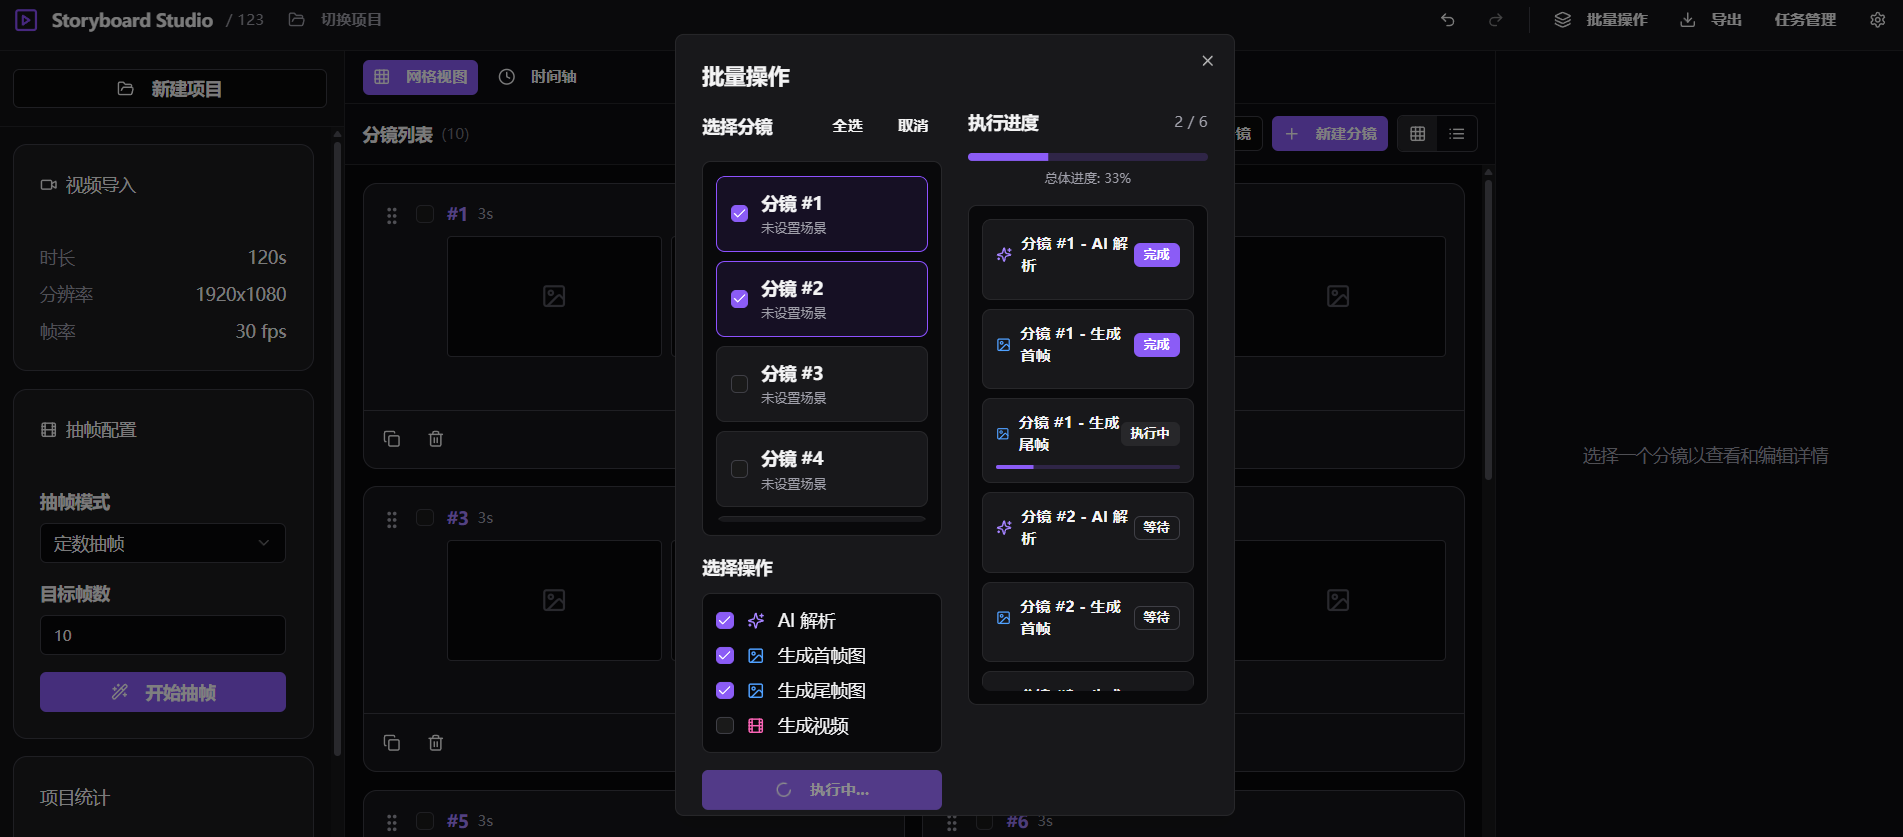
Task: Click drag handle of storyboard #5
Action: click(x=392, y=822)
